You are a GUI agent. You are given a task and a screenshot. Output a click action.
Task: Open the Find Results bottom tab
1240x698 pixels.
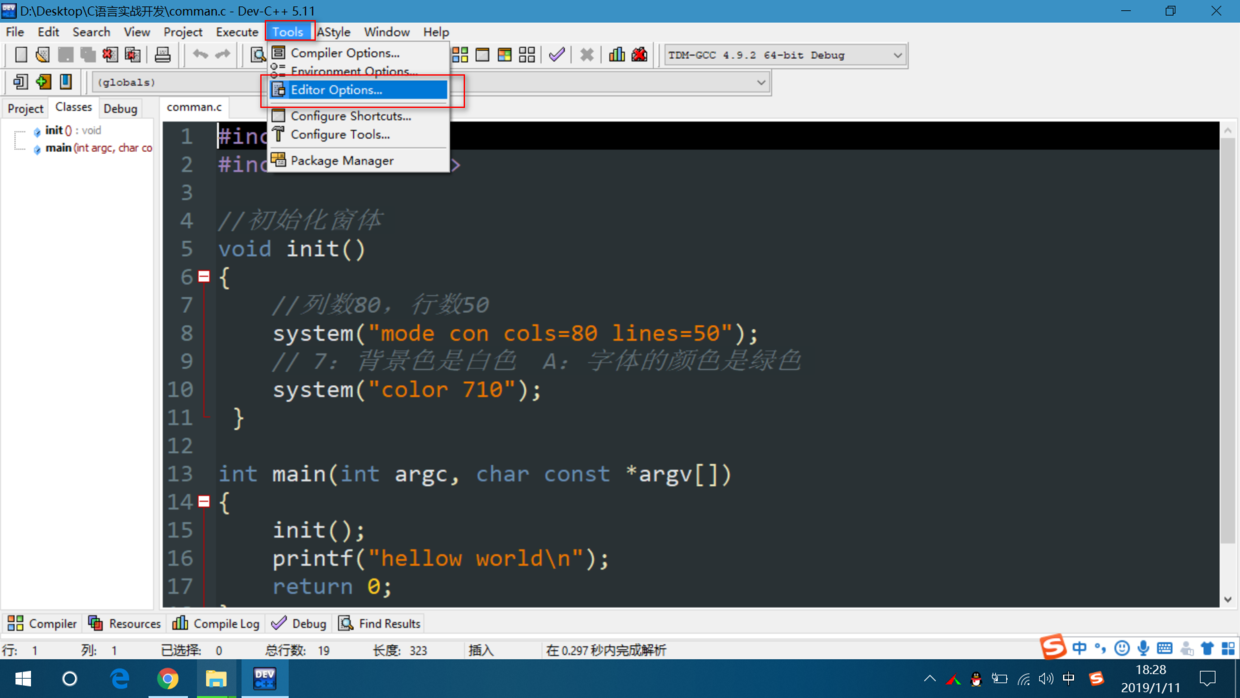click(x=379, y=623)
